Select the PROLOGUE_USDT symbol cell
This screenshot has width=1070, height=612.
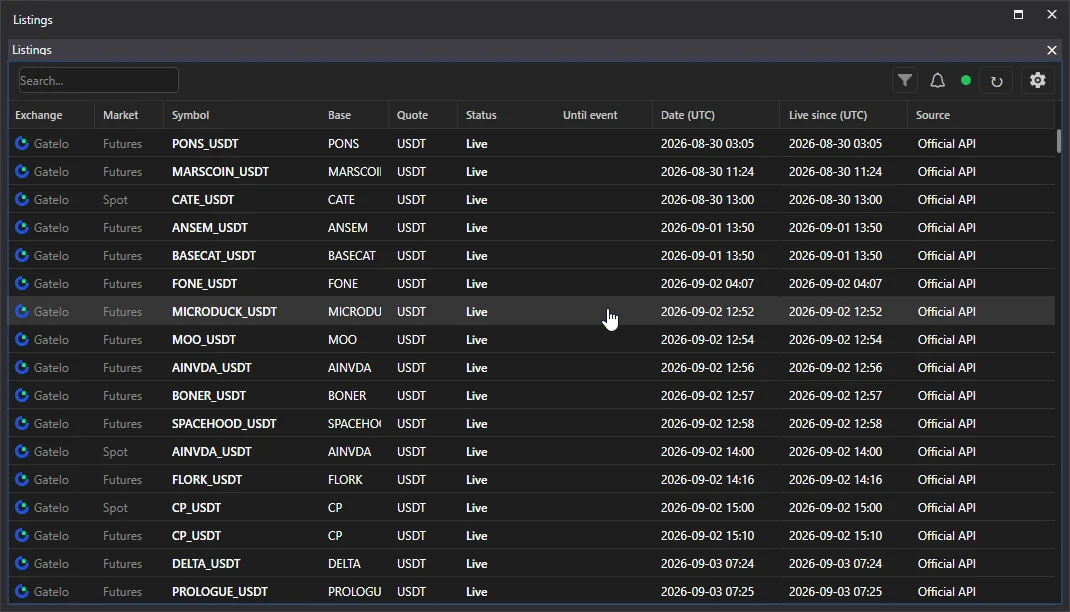[x=220, y=591]
